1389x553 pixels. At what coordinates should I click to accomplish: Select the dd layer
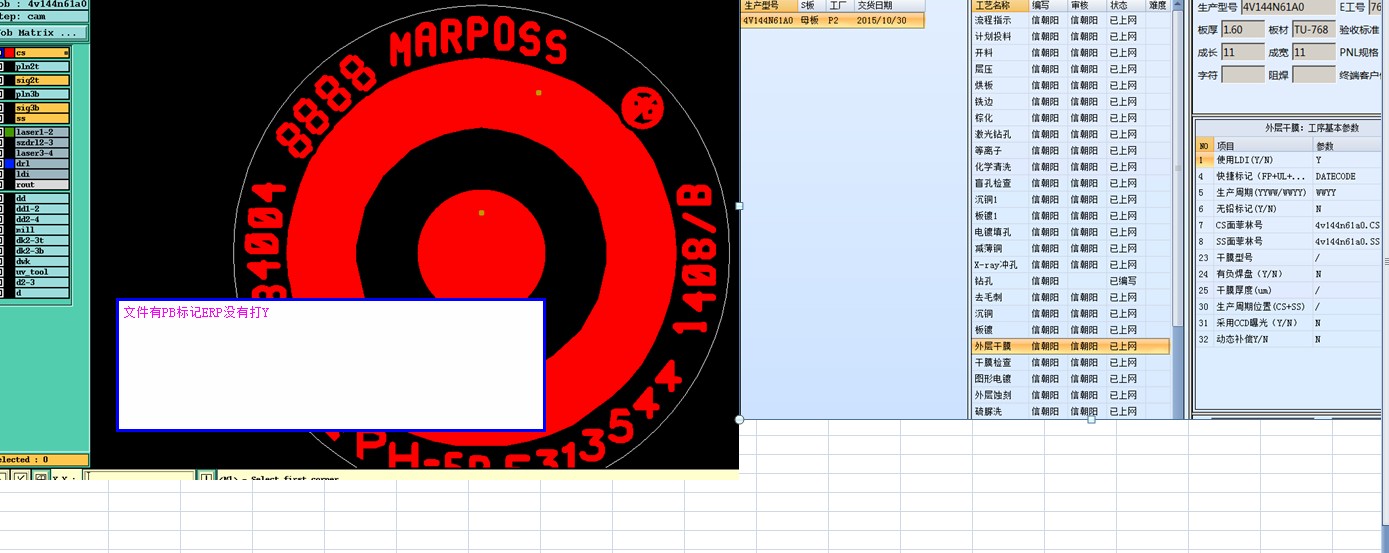pyautogui.click(x=41, y=198)
